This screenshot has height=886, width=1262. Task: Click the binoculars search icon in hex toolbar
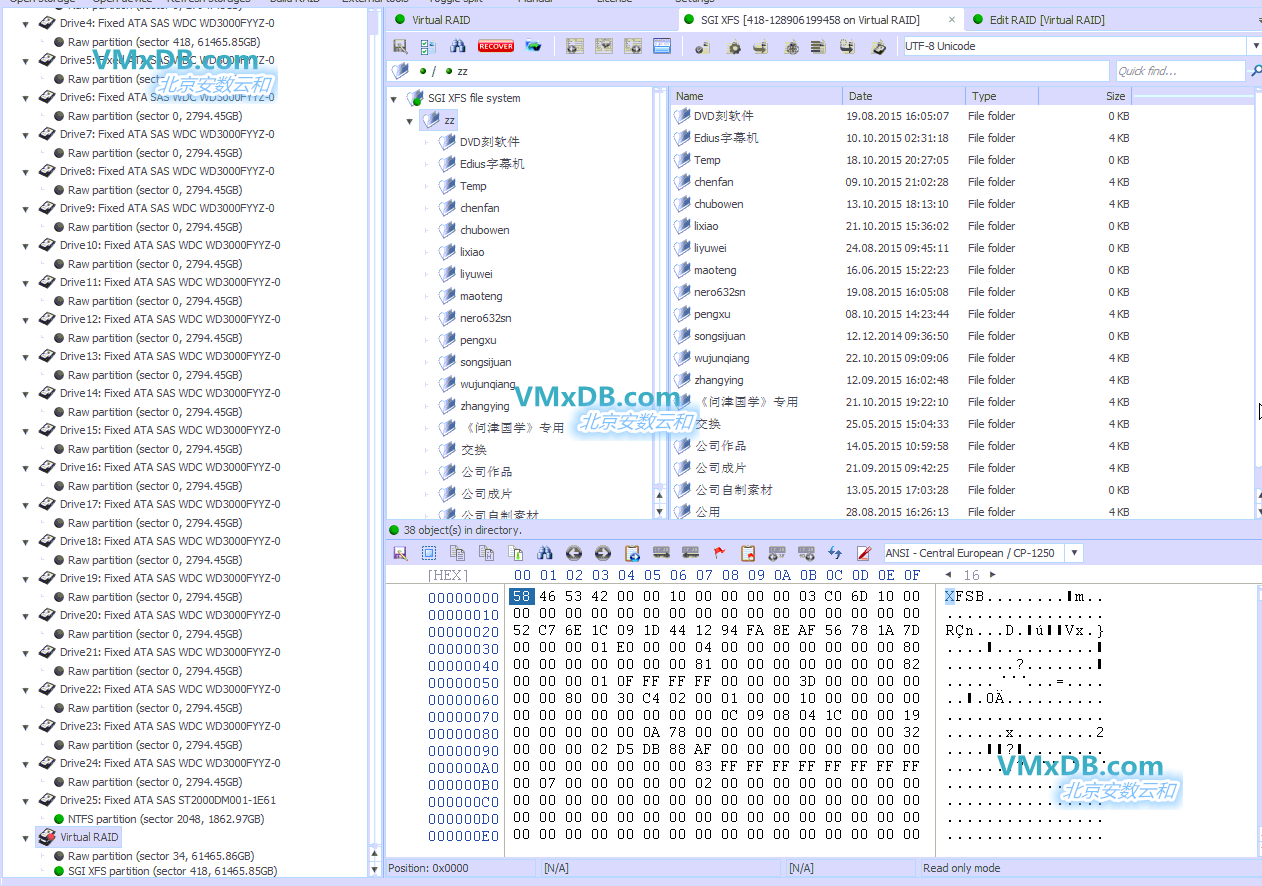click(x=544, y=553)
